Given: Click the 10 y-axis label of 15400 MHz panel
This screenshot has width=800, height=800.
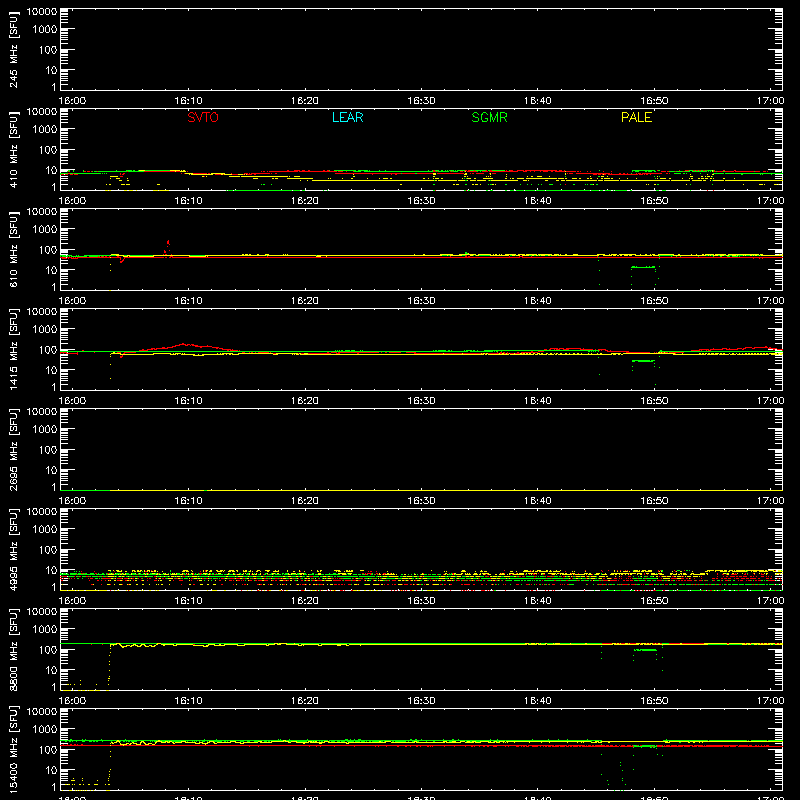Looking at the screenshot, I should tap(51, 770).
